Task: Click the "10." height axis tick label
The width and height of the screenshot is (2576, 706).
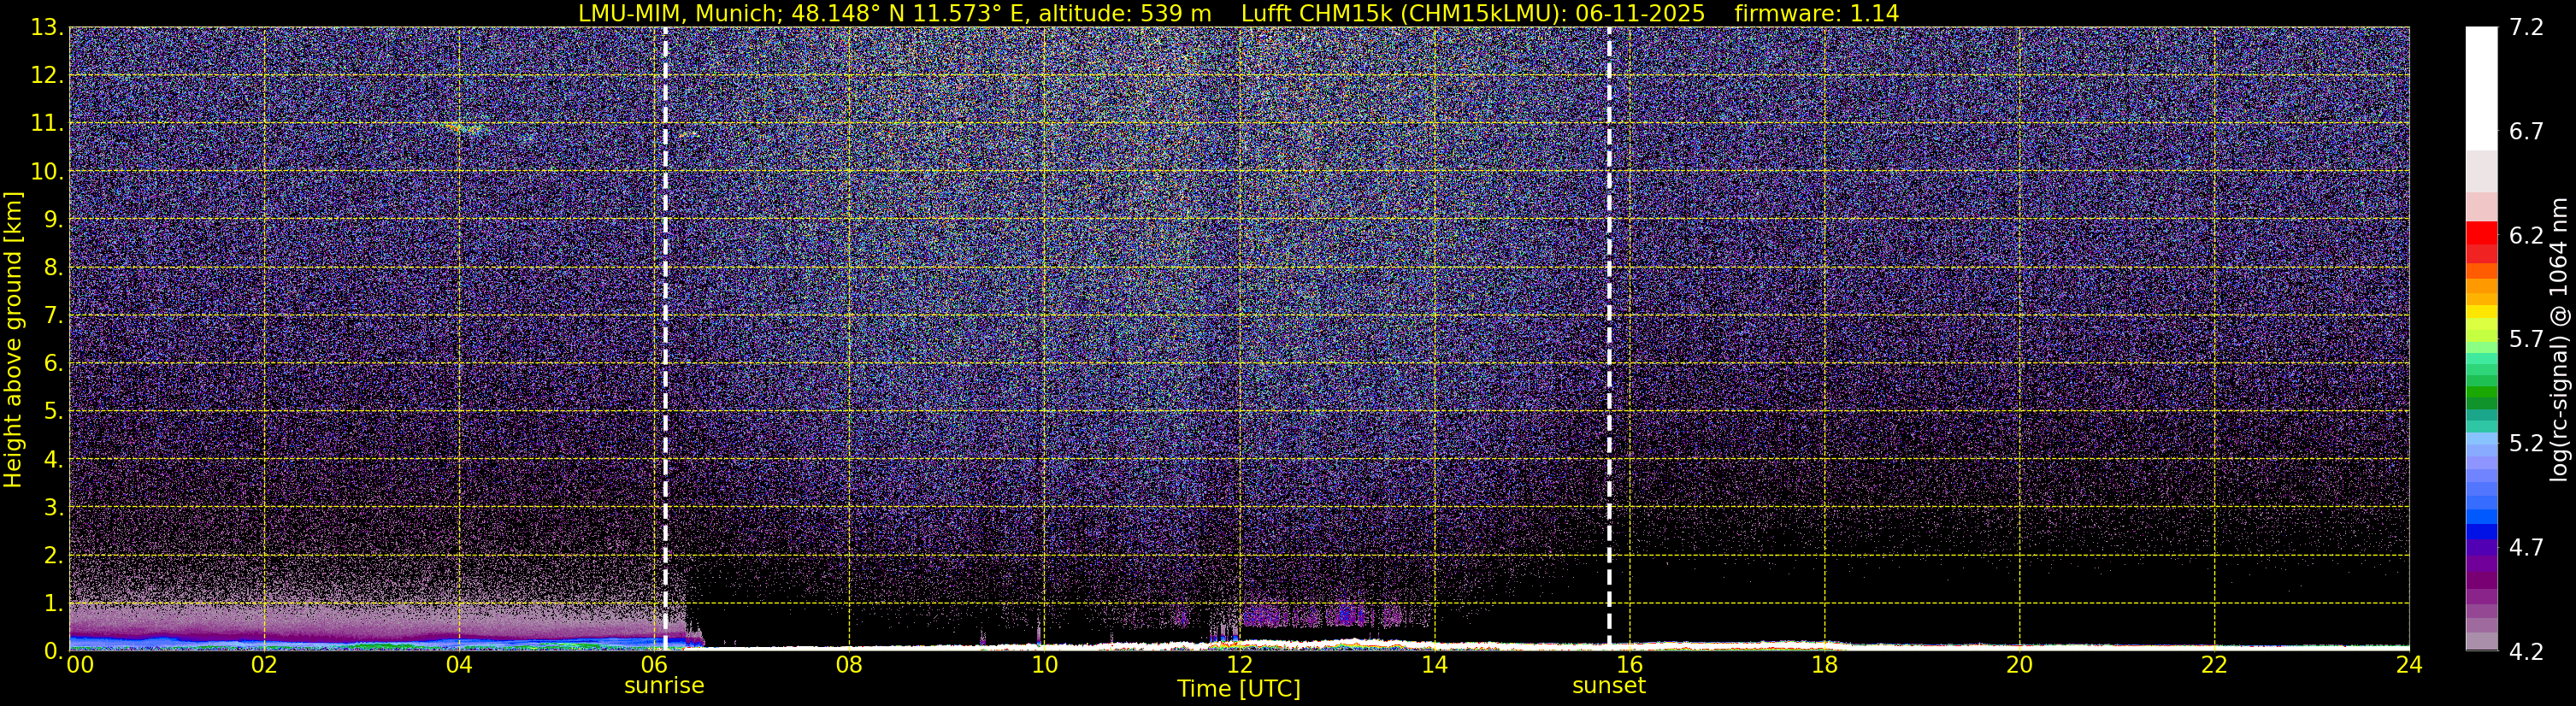Action: [47, 172]
